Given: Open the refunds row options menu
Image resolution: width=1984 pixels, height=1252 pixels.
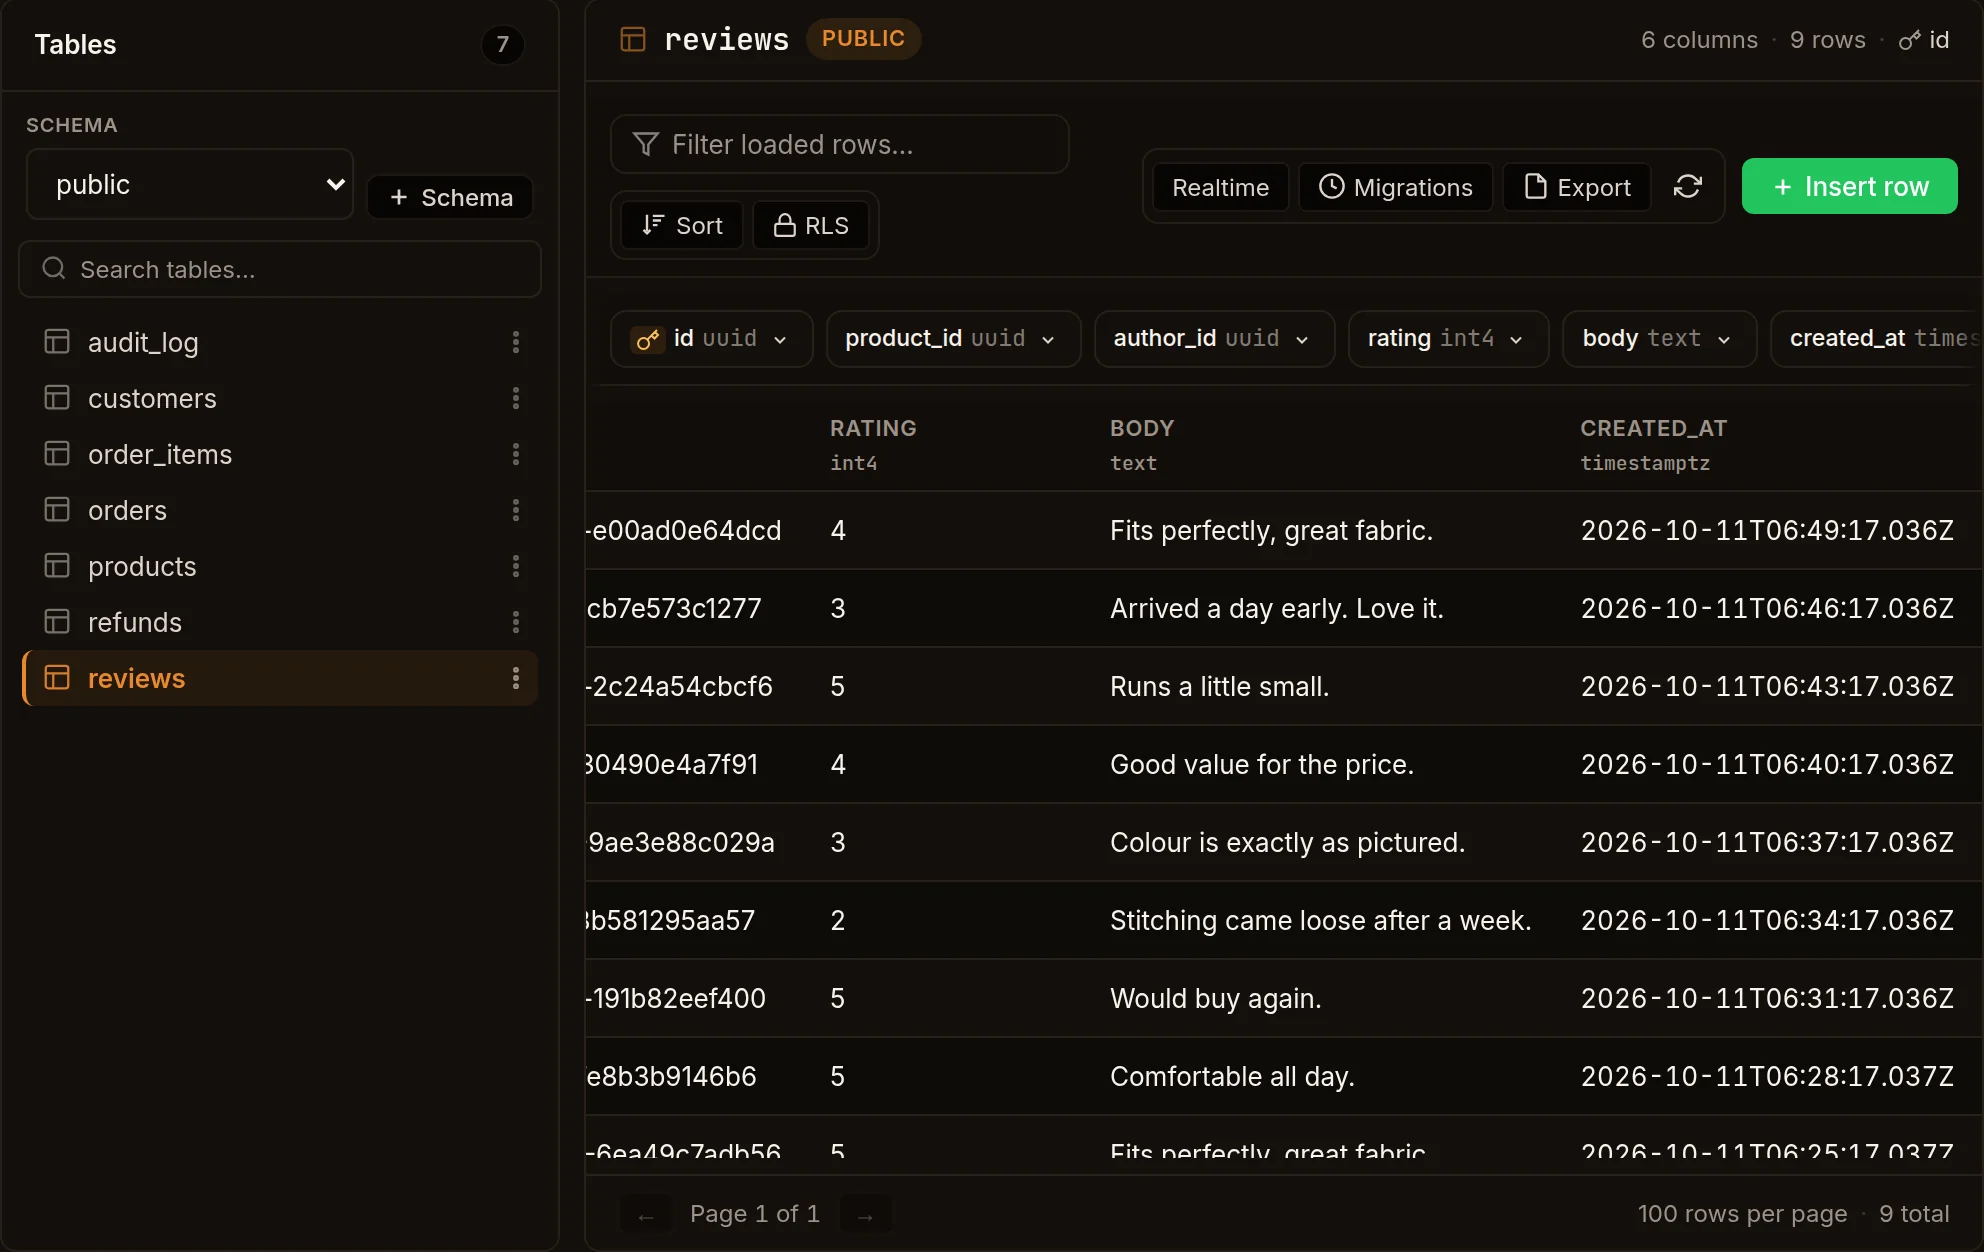Looking at the screenshot, I should click(x=516, y=622).
